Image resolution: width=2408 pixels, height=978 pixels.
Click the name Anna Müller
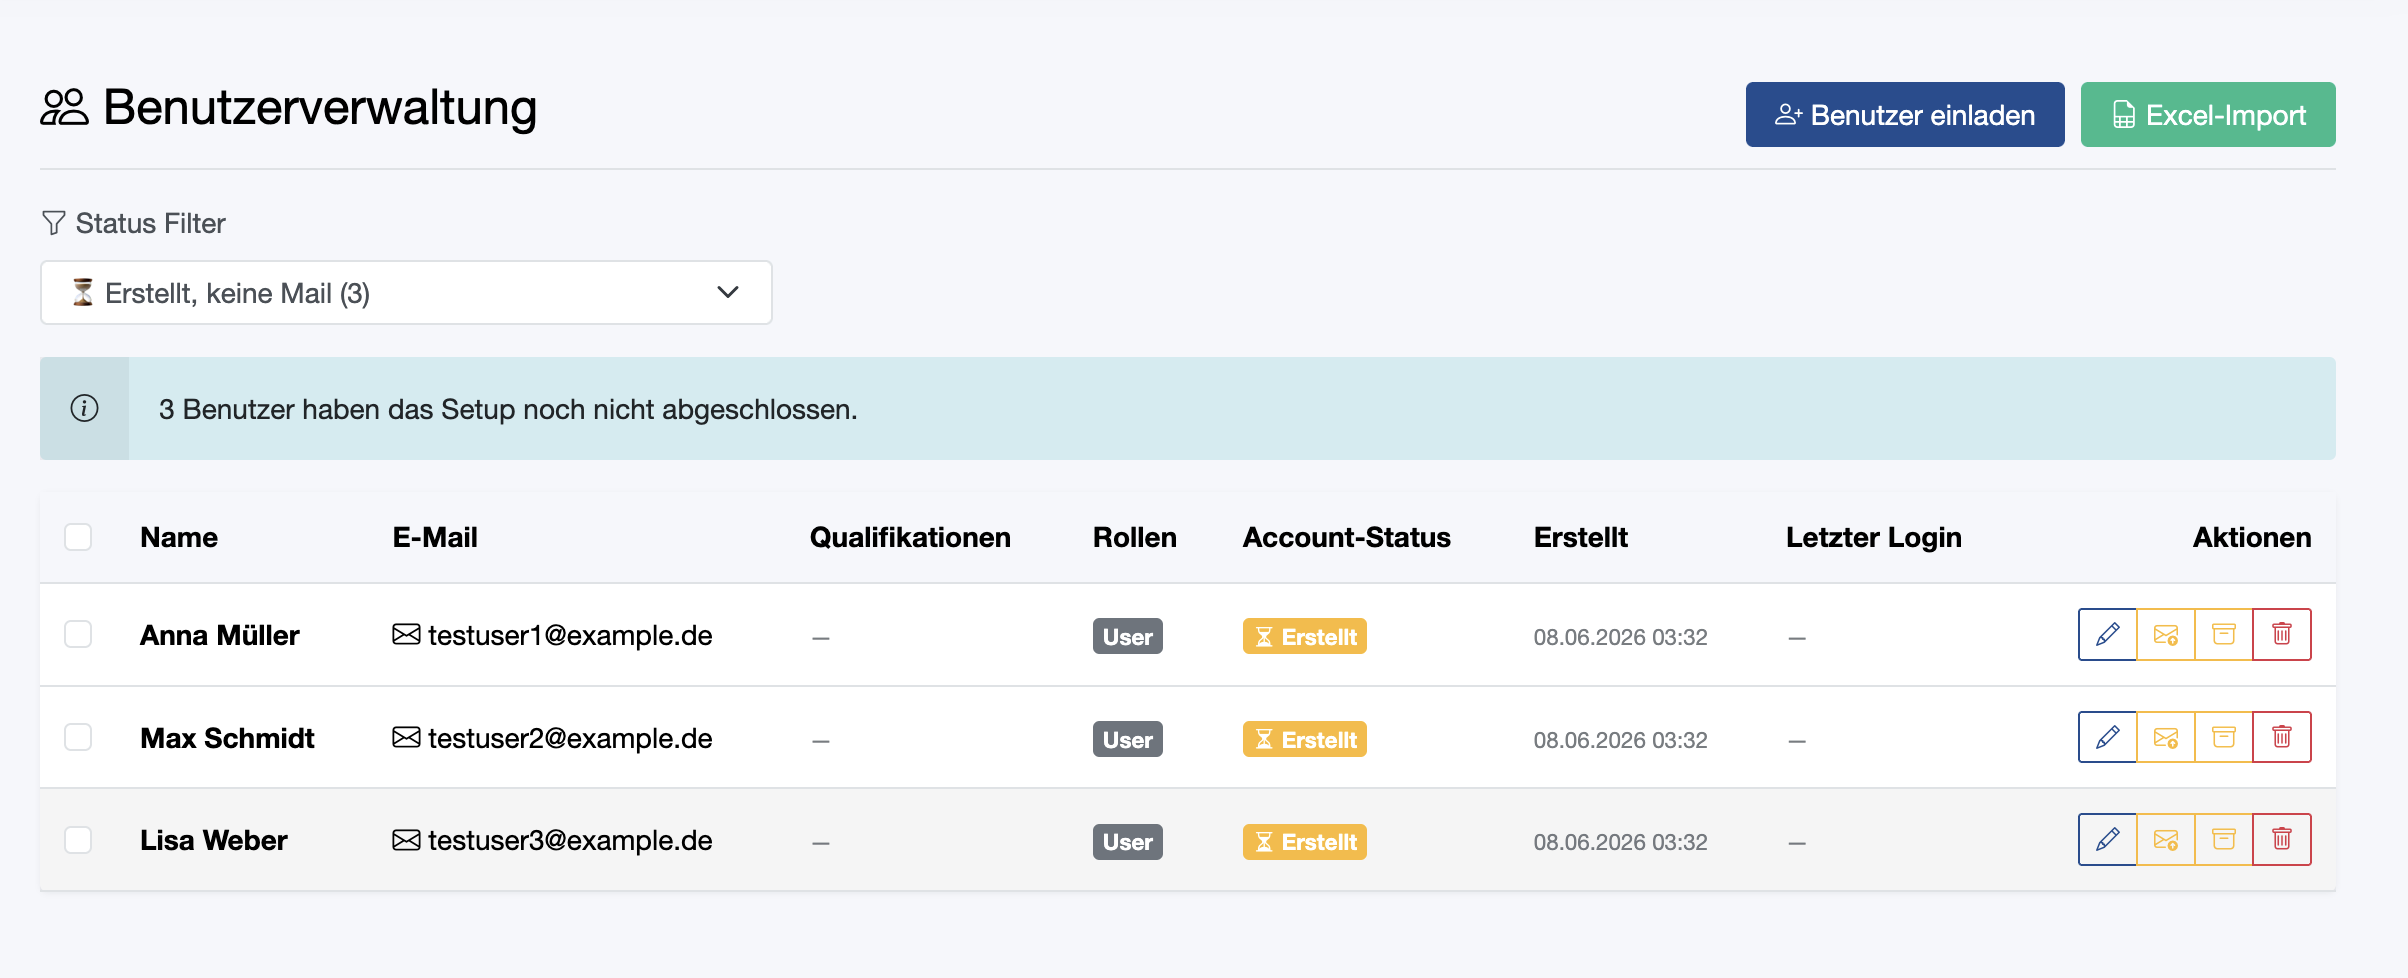[220, 635]
